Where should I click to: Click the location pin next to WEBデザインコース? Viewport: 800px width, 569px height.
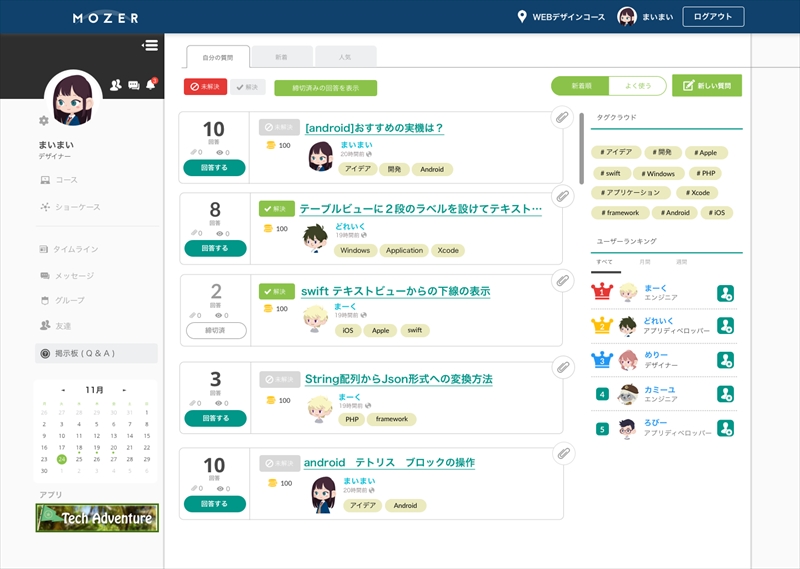pyautogui.click(x=521, y=17)
